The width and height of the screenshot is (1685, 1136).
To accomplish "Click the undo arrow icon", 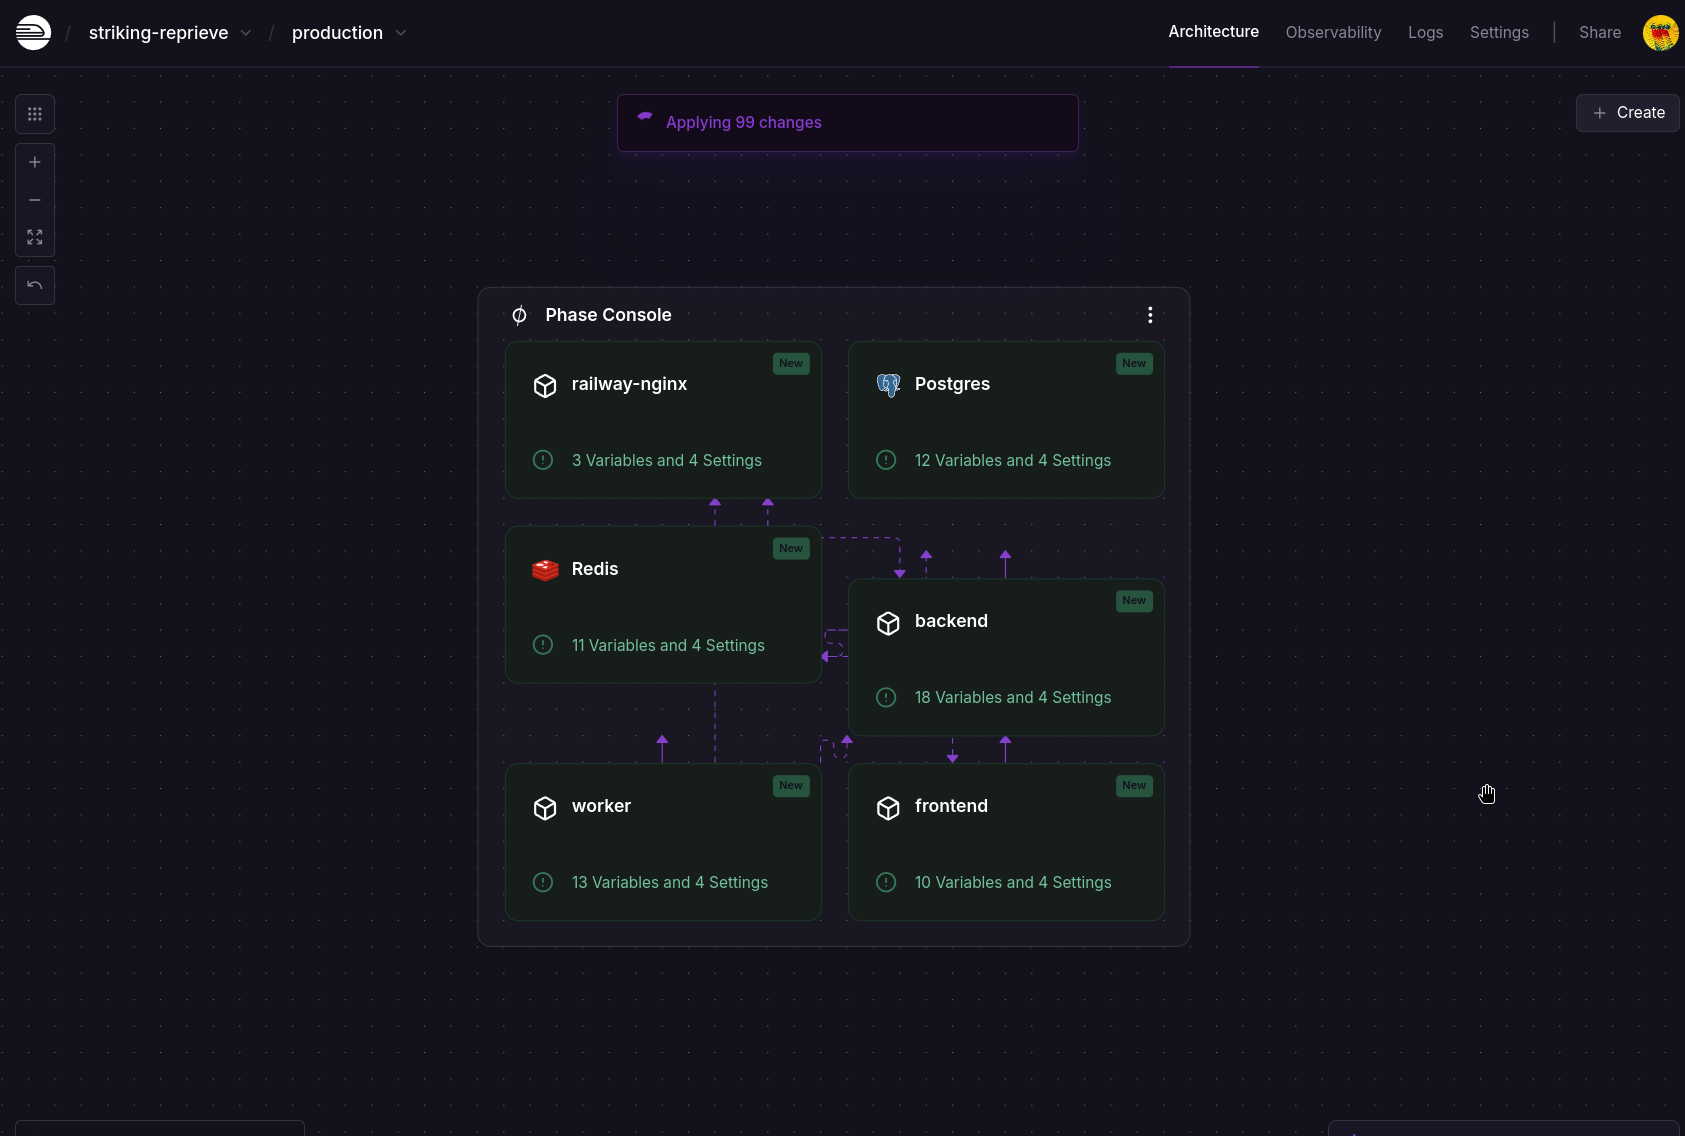I will (x=35, y=285).
